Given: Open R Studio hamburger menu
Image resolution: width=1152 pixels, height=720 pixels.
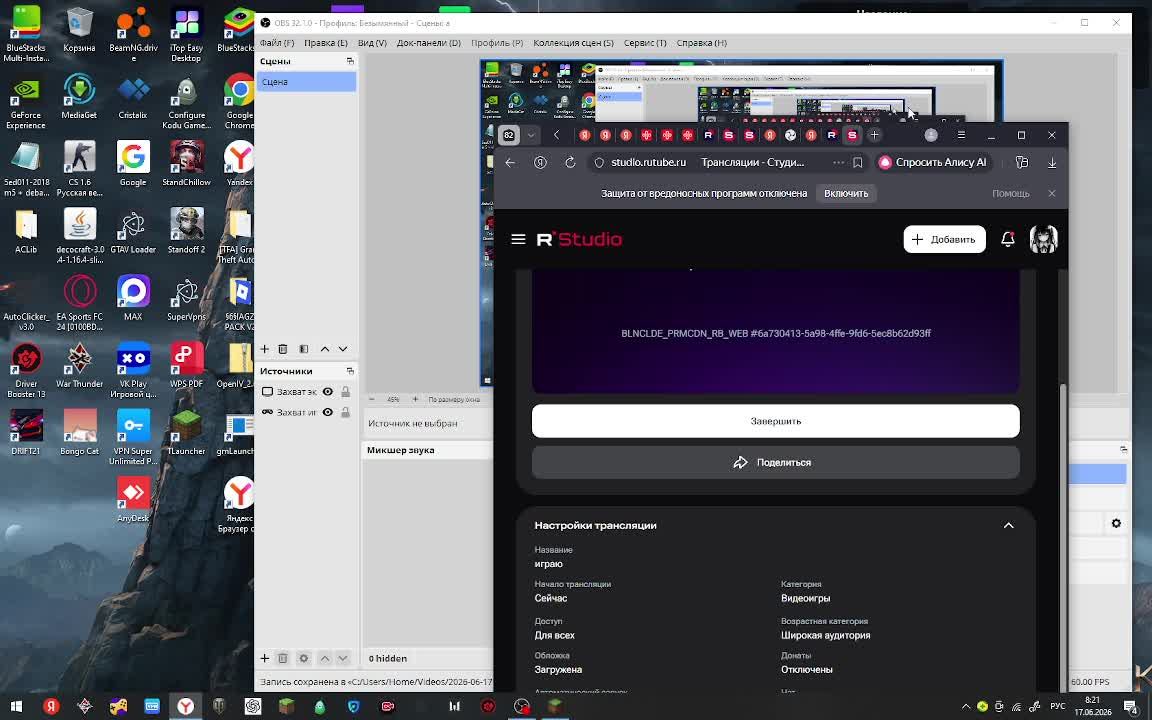Looking at the screenshot, I should pyautogui.click(x=518, y=240).
